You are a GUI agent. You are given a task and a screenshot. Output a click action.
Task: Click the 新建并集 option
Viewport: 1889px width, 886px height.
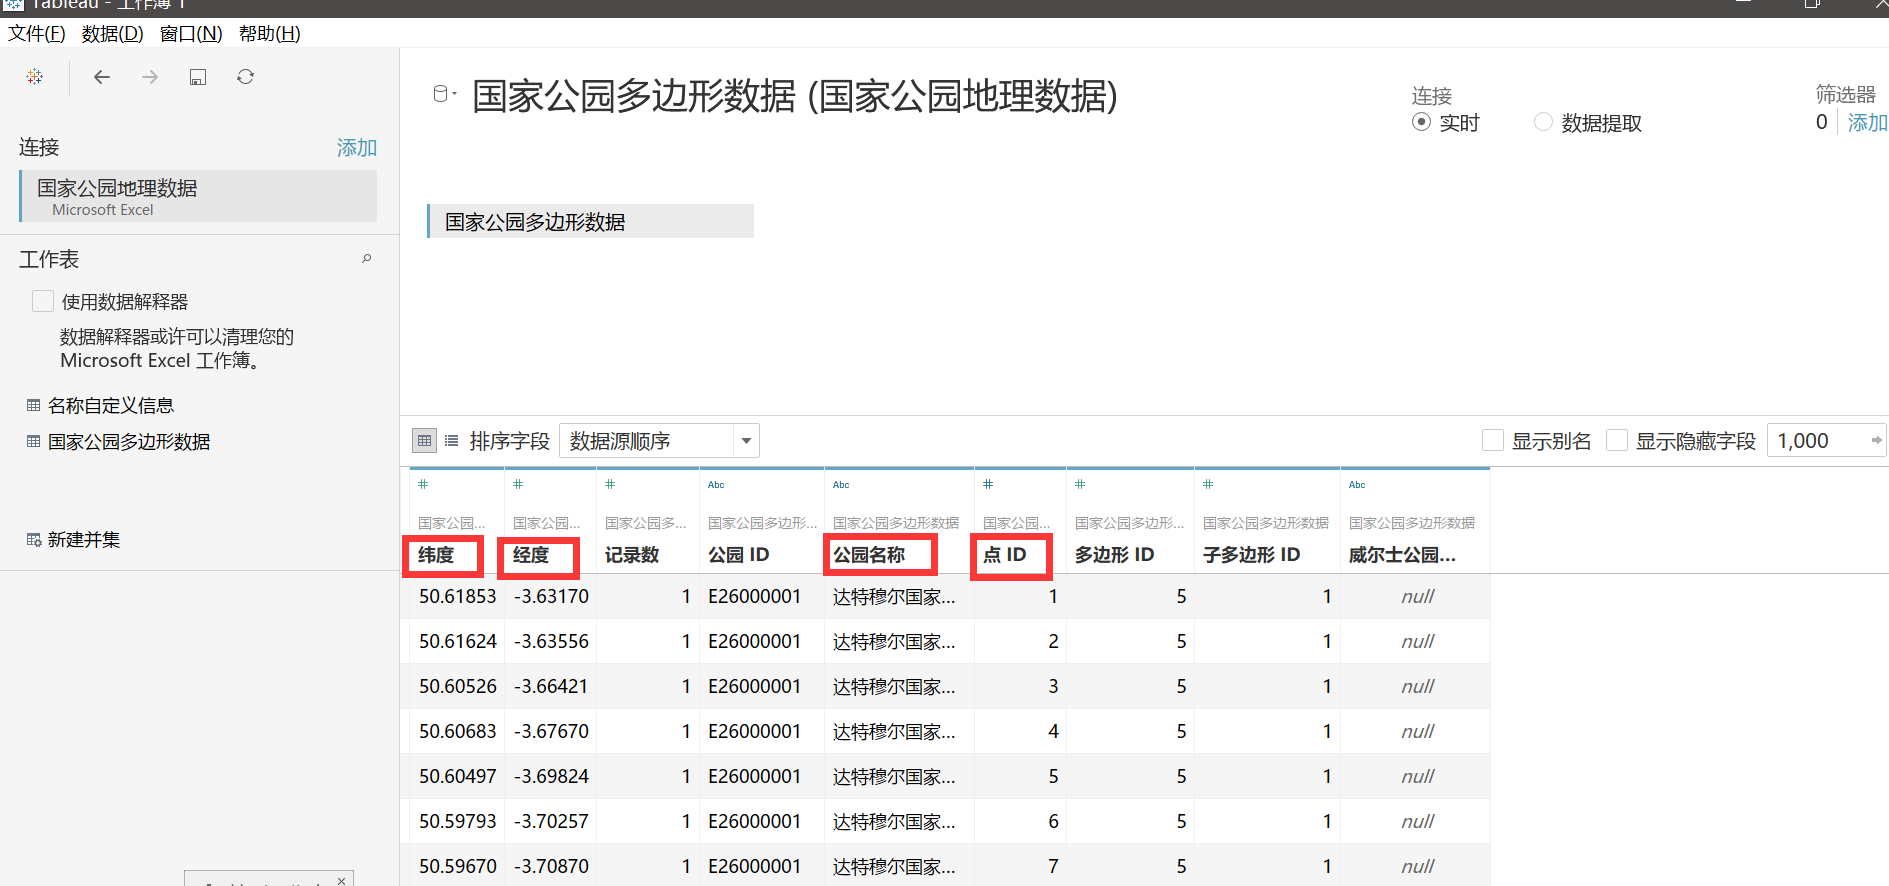click(84, 540)
